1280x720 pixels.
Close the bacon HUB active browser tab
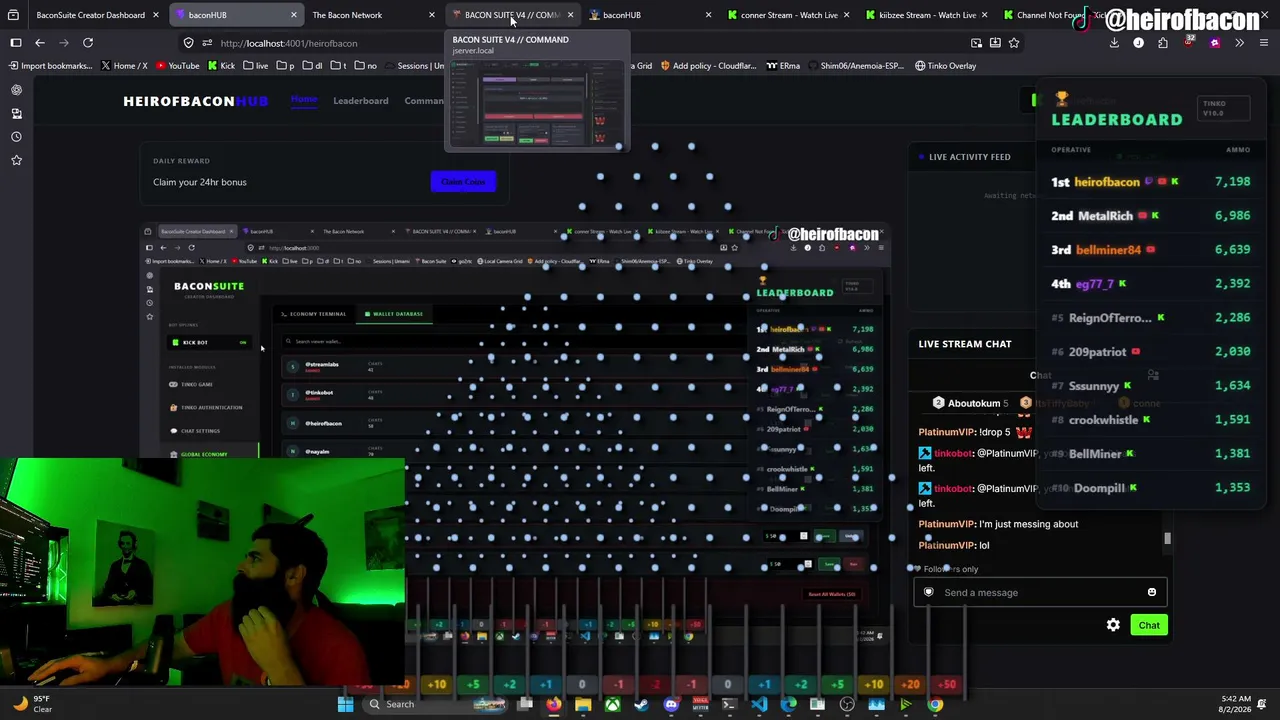click(294, 15)
